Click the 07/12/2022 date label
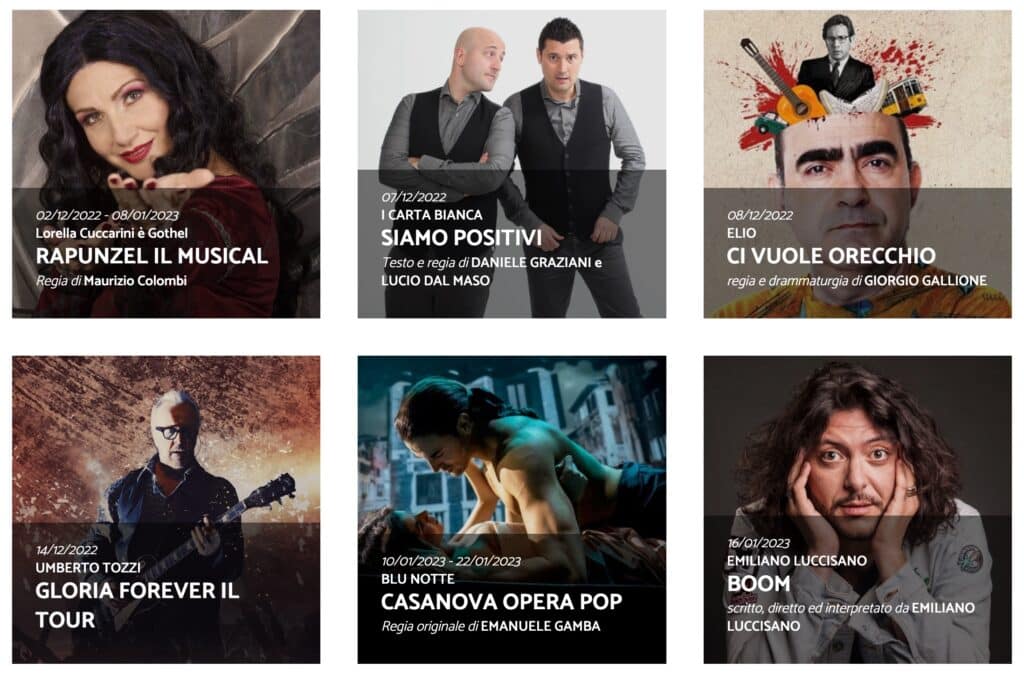The image size is (1024, 675). (414, 197)
